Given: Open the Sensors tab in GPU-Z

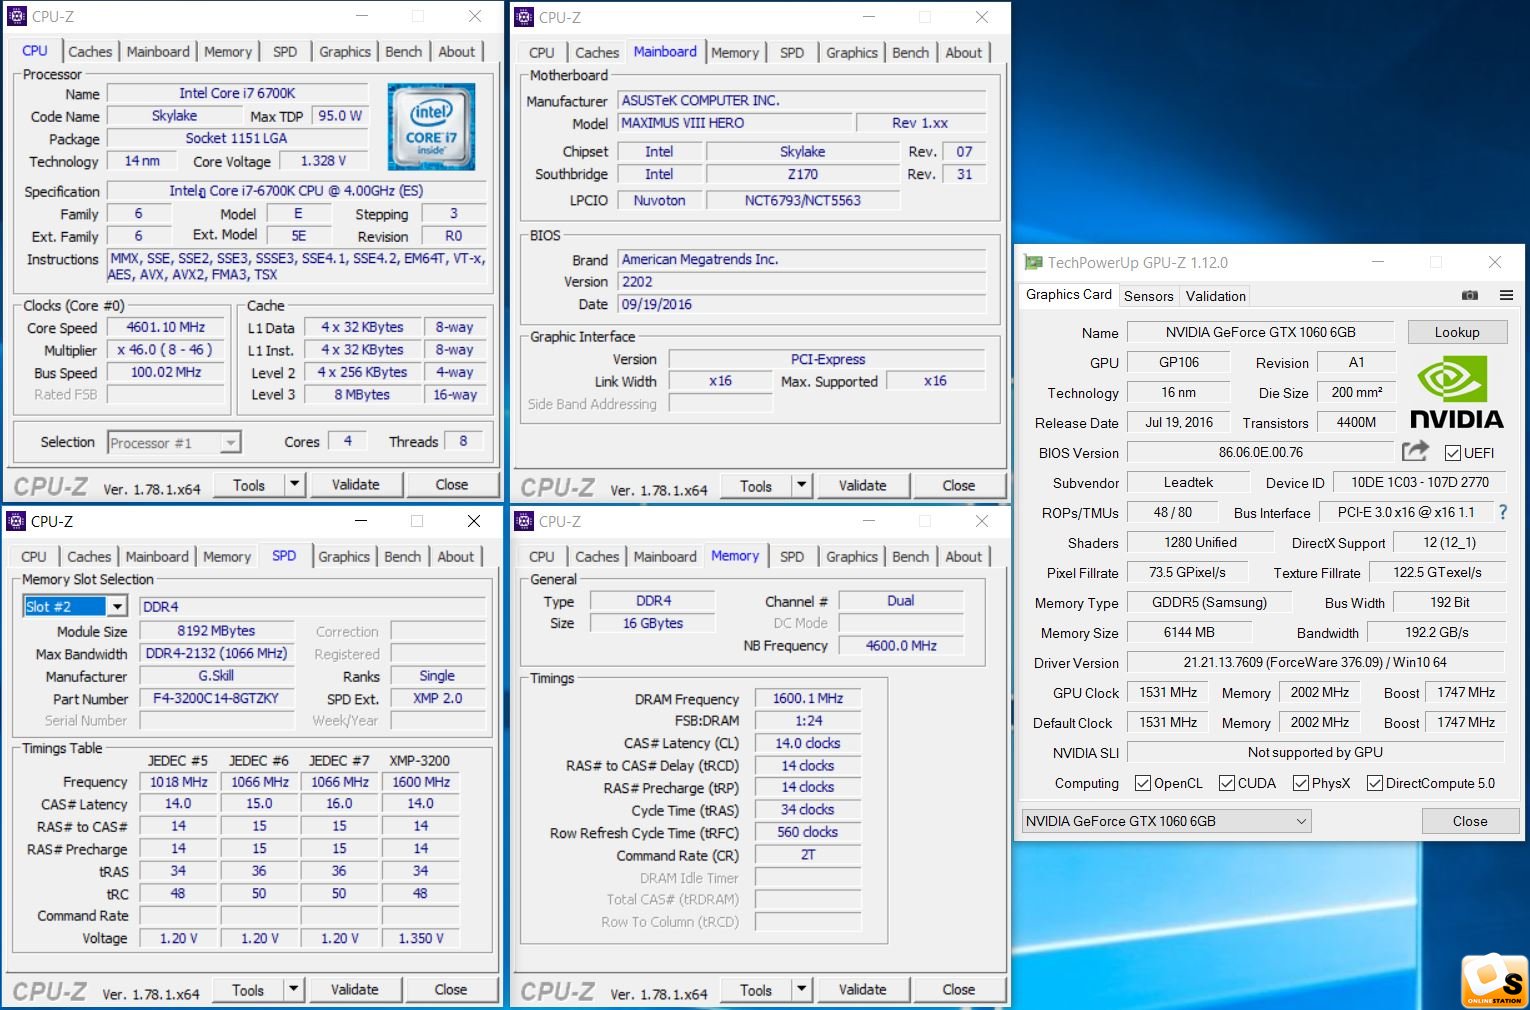Looking at the screenshot, I should 1148,296.
